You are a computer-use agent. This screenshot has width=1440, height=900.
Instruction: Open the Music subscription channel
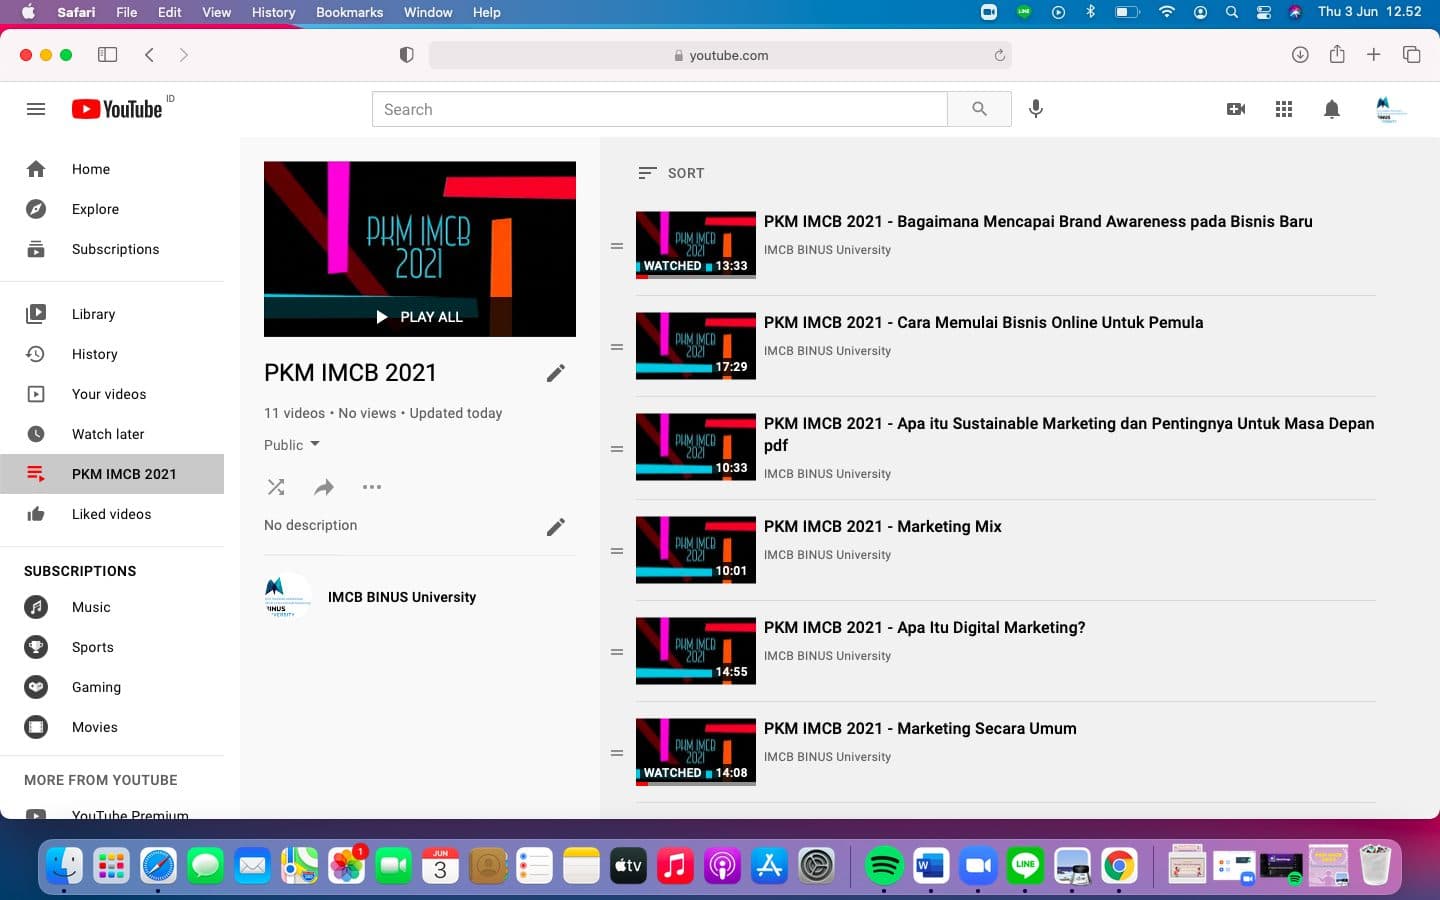(x=112, y=607)
